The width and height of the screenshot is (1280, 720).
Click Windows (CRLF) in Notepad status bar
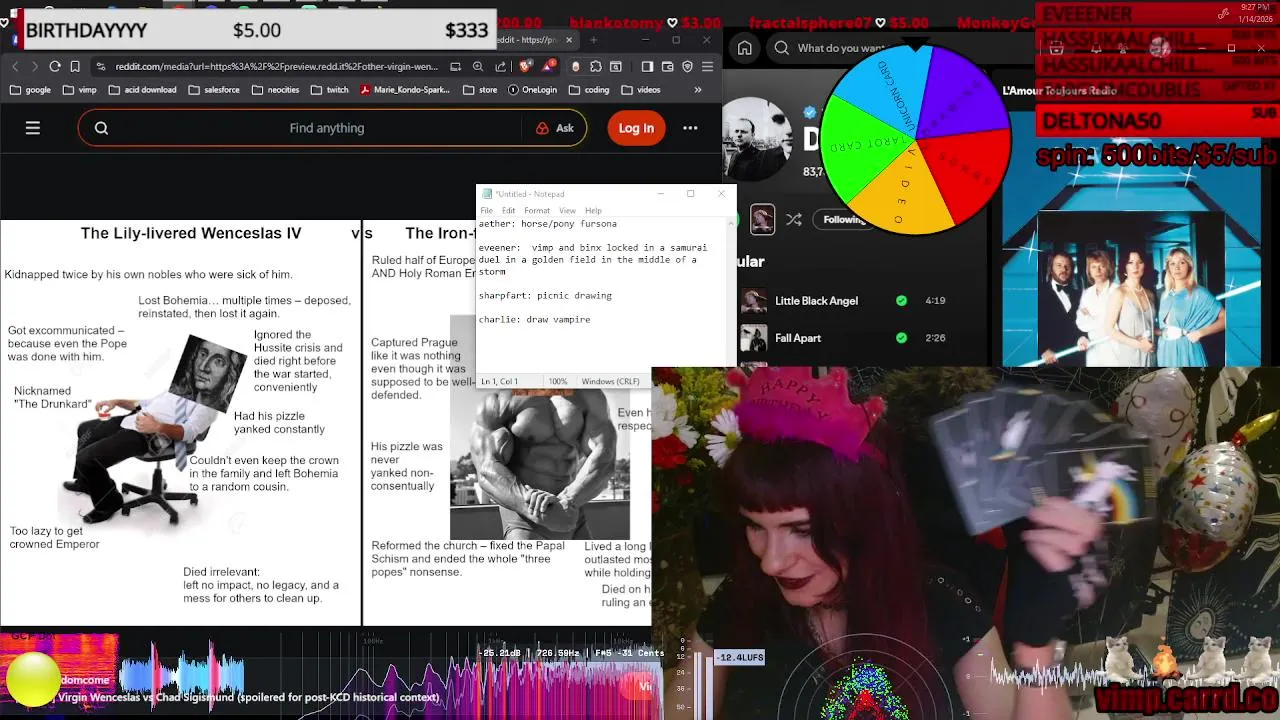pos(610,382)
